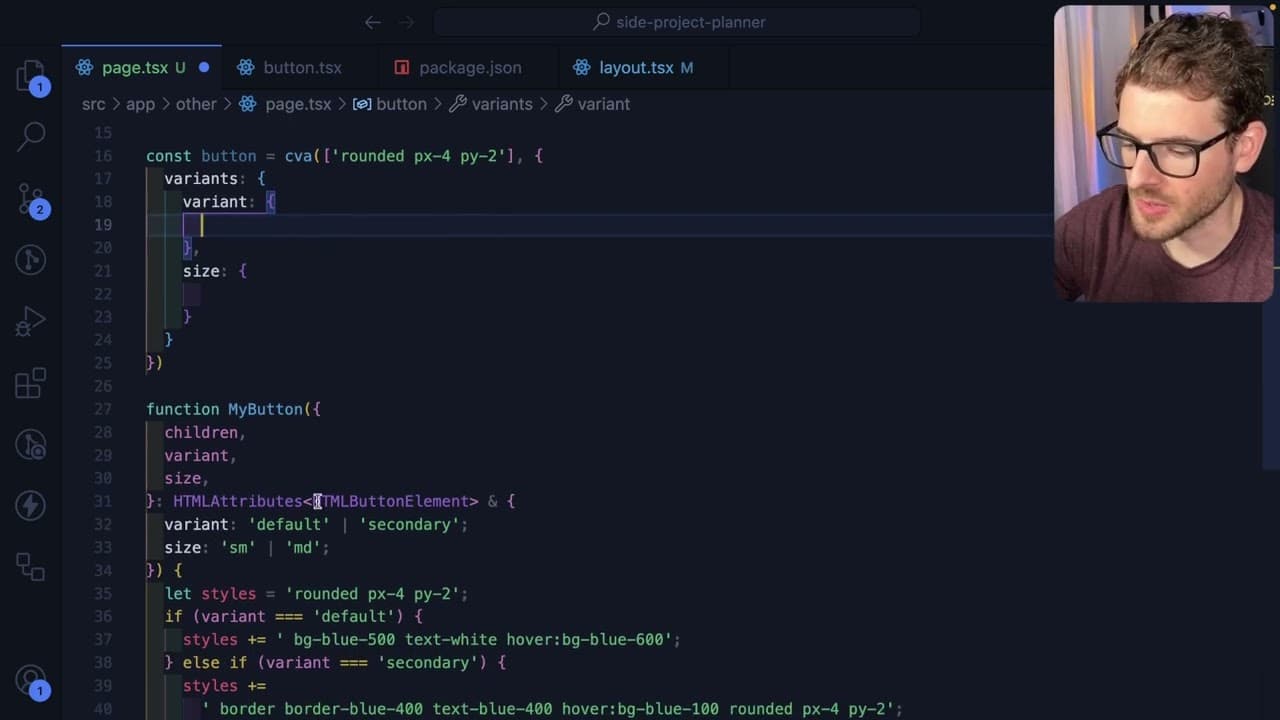Click the unsaved dot on page.tsx tab
This screenshot has width=1280, height=720.
pos(204,68)
